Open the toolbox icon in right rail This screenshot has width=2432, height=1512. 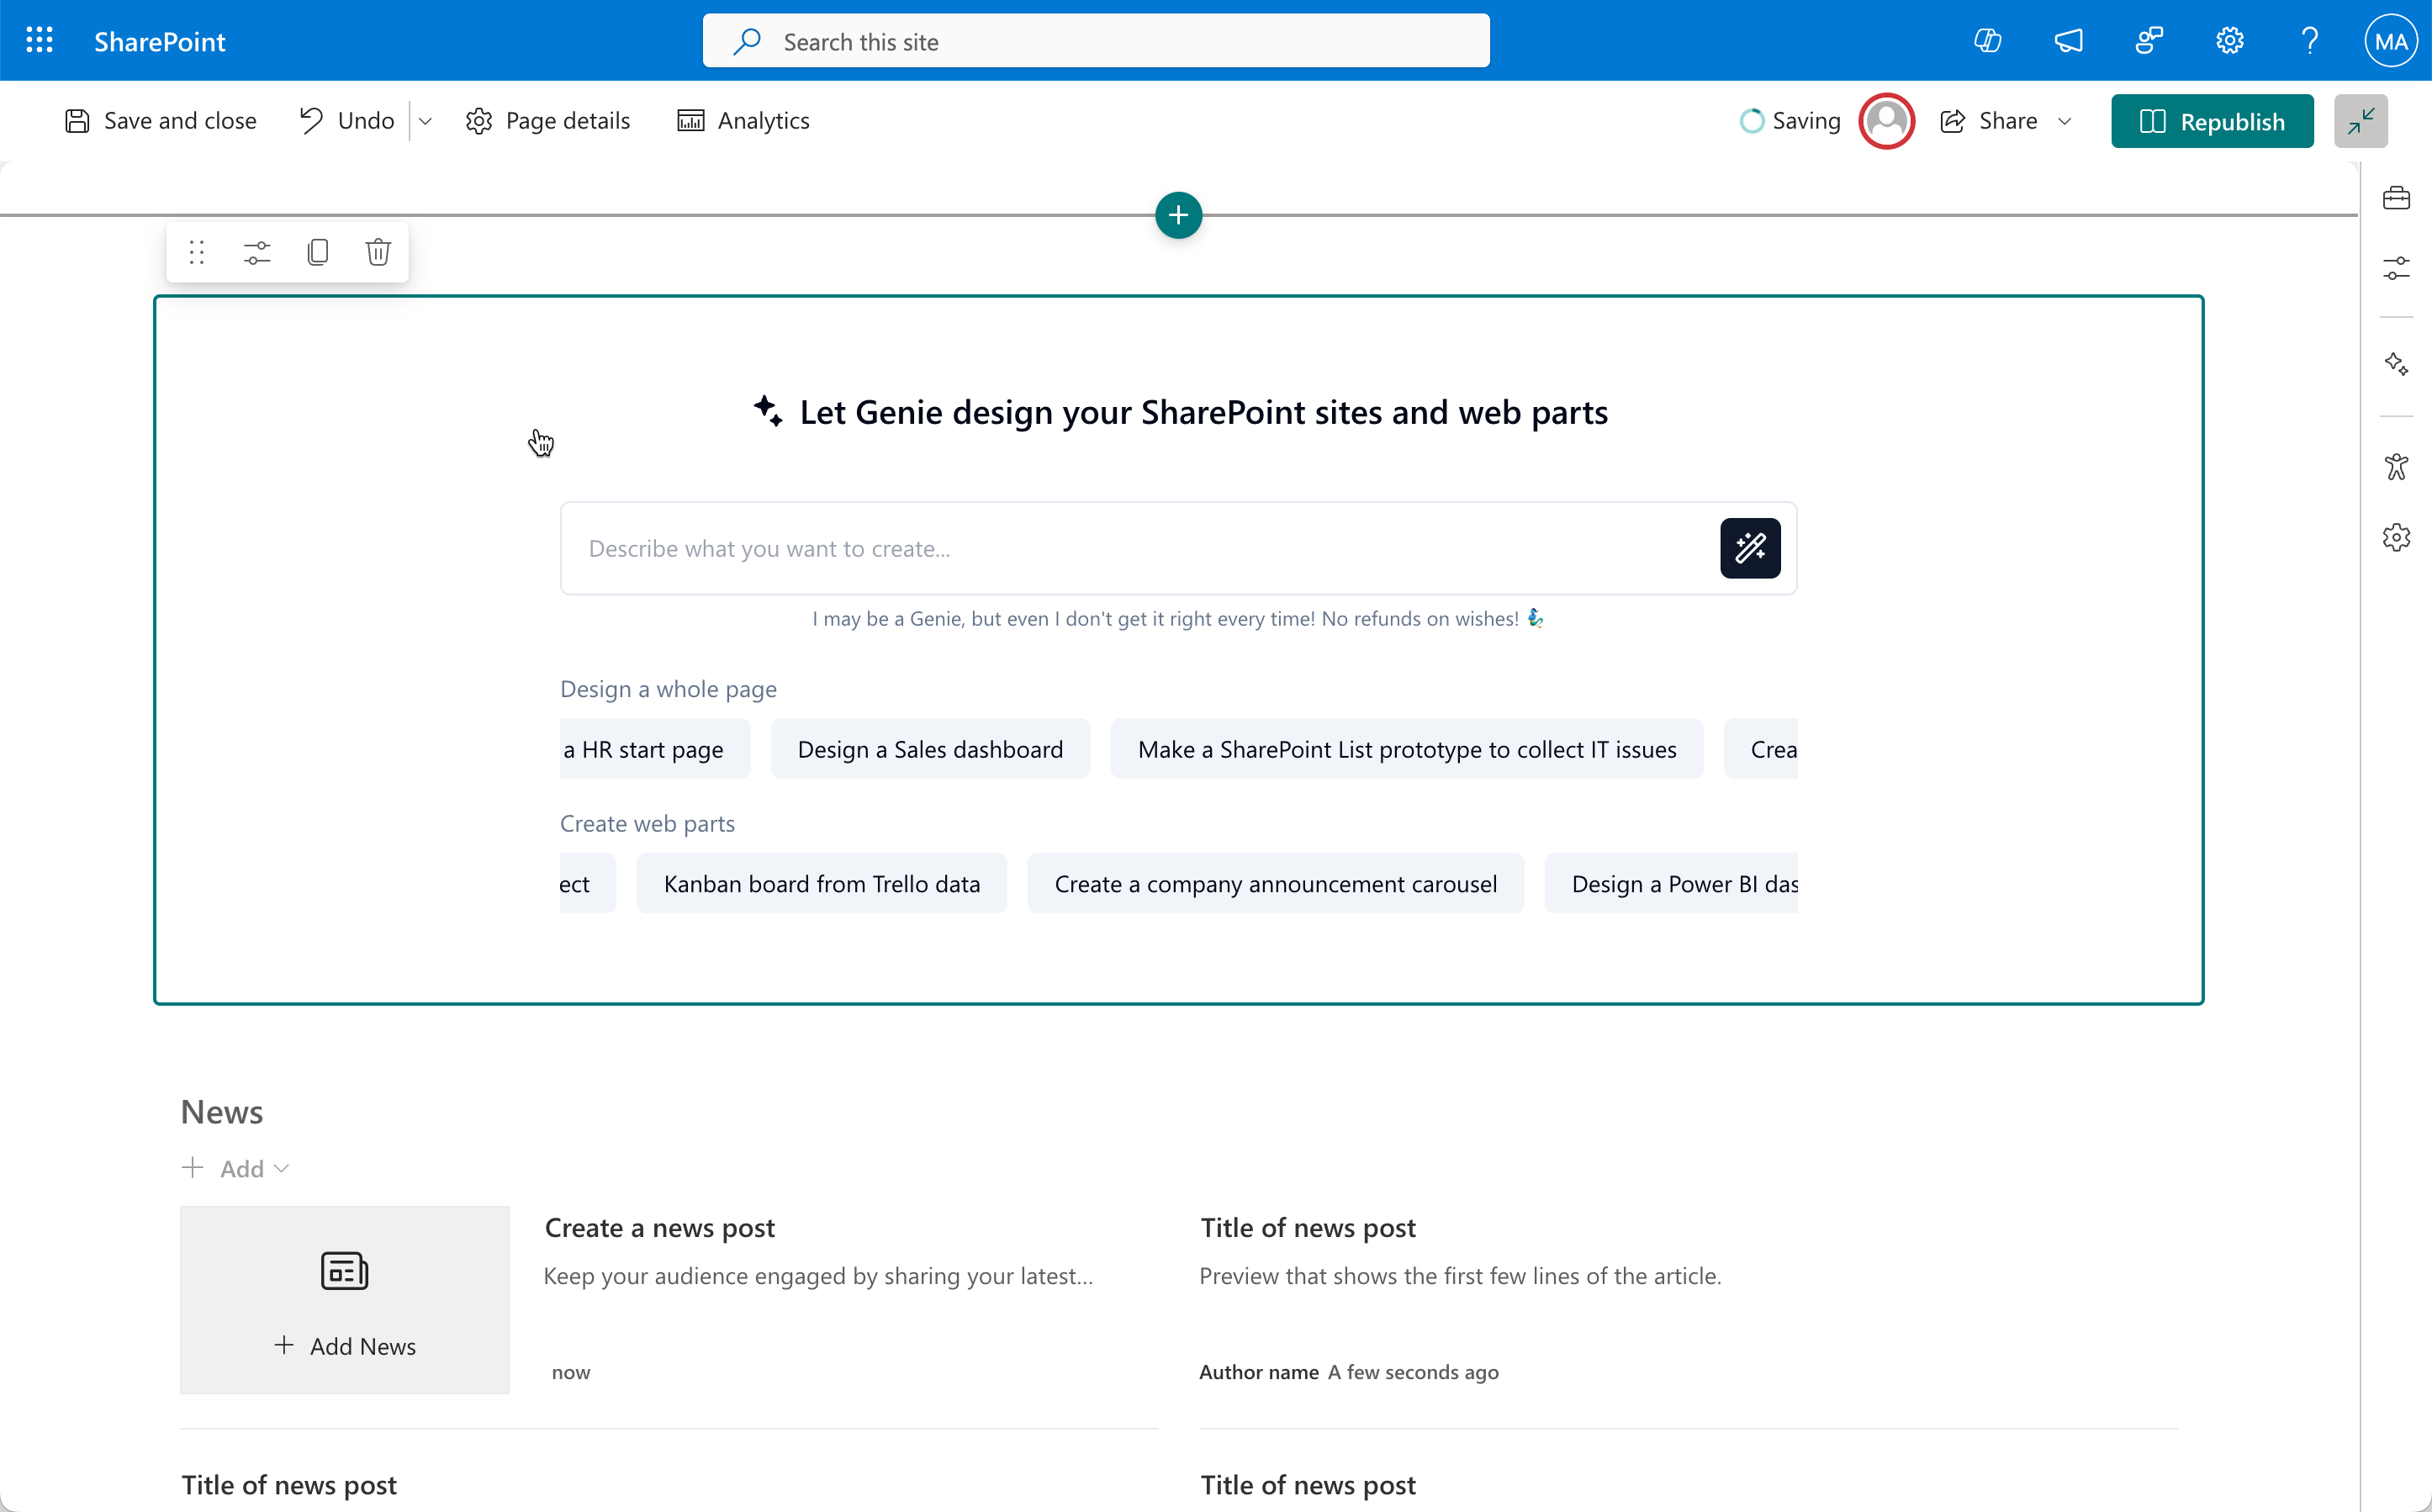tap(2396, 198)
